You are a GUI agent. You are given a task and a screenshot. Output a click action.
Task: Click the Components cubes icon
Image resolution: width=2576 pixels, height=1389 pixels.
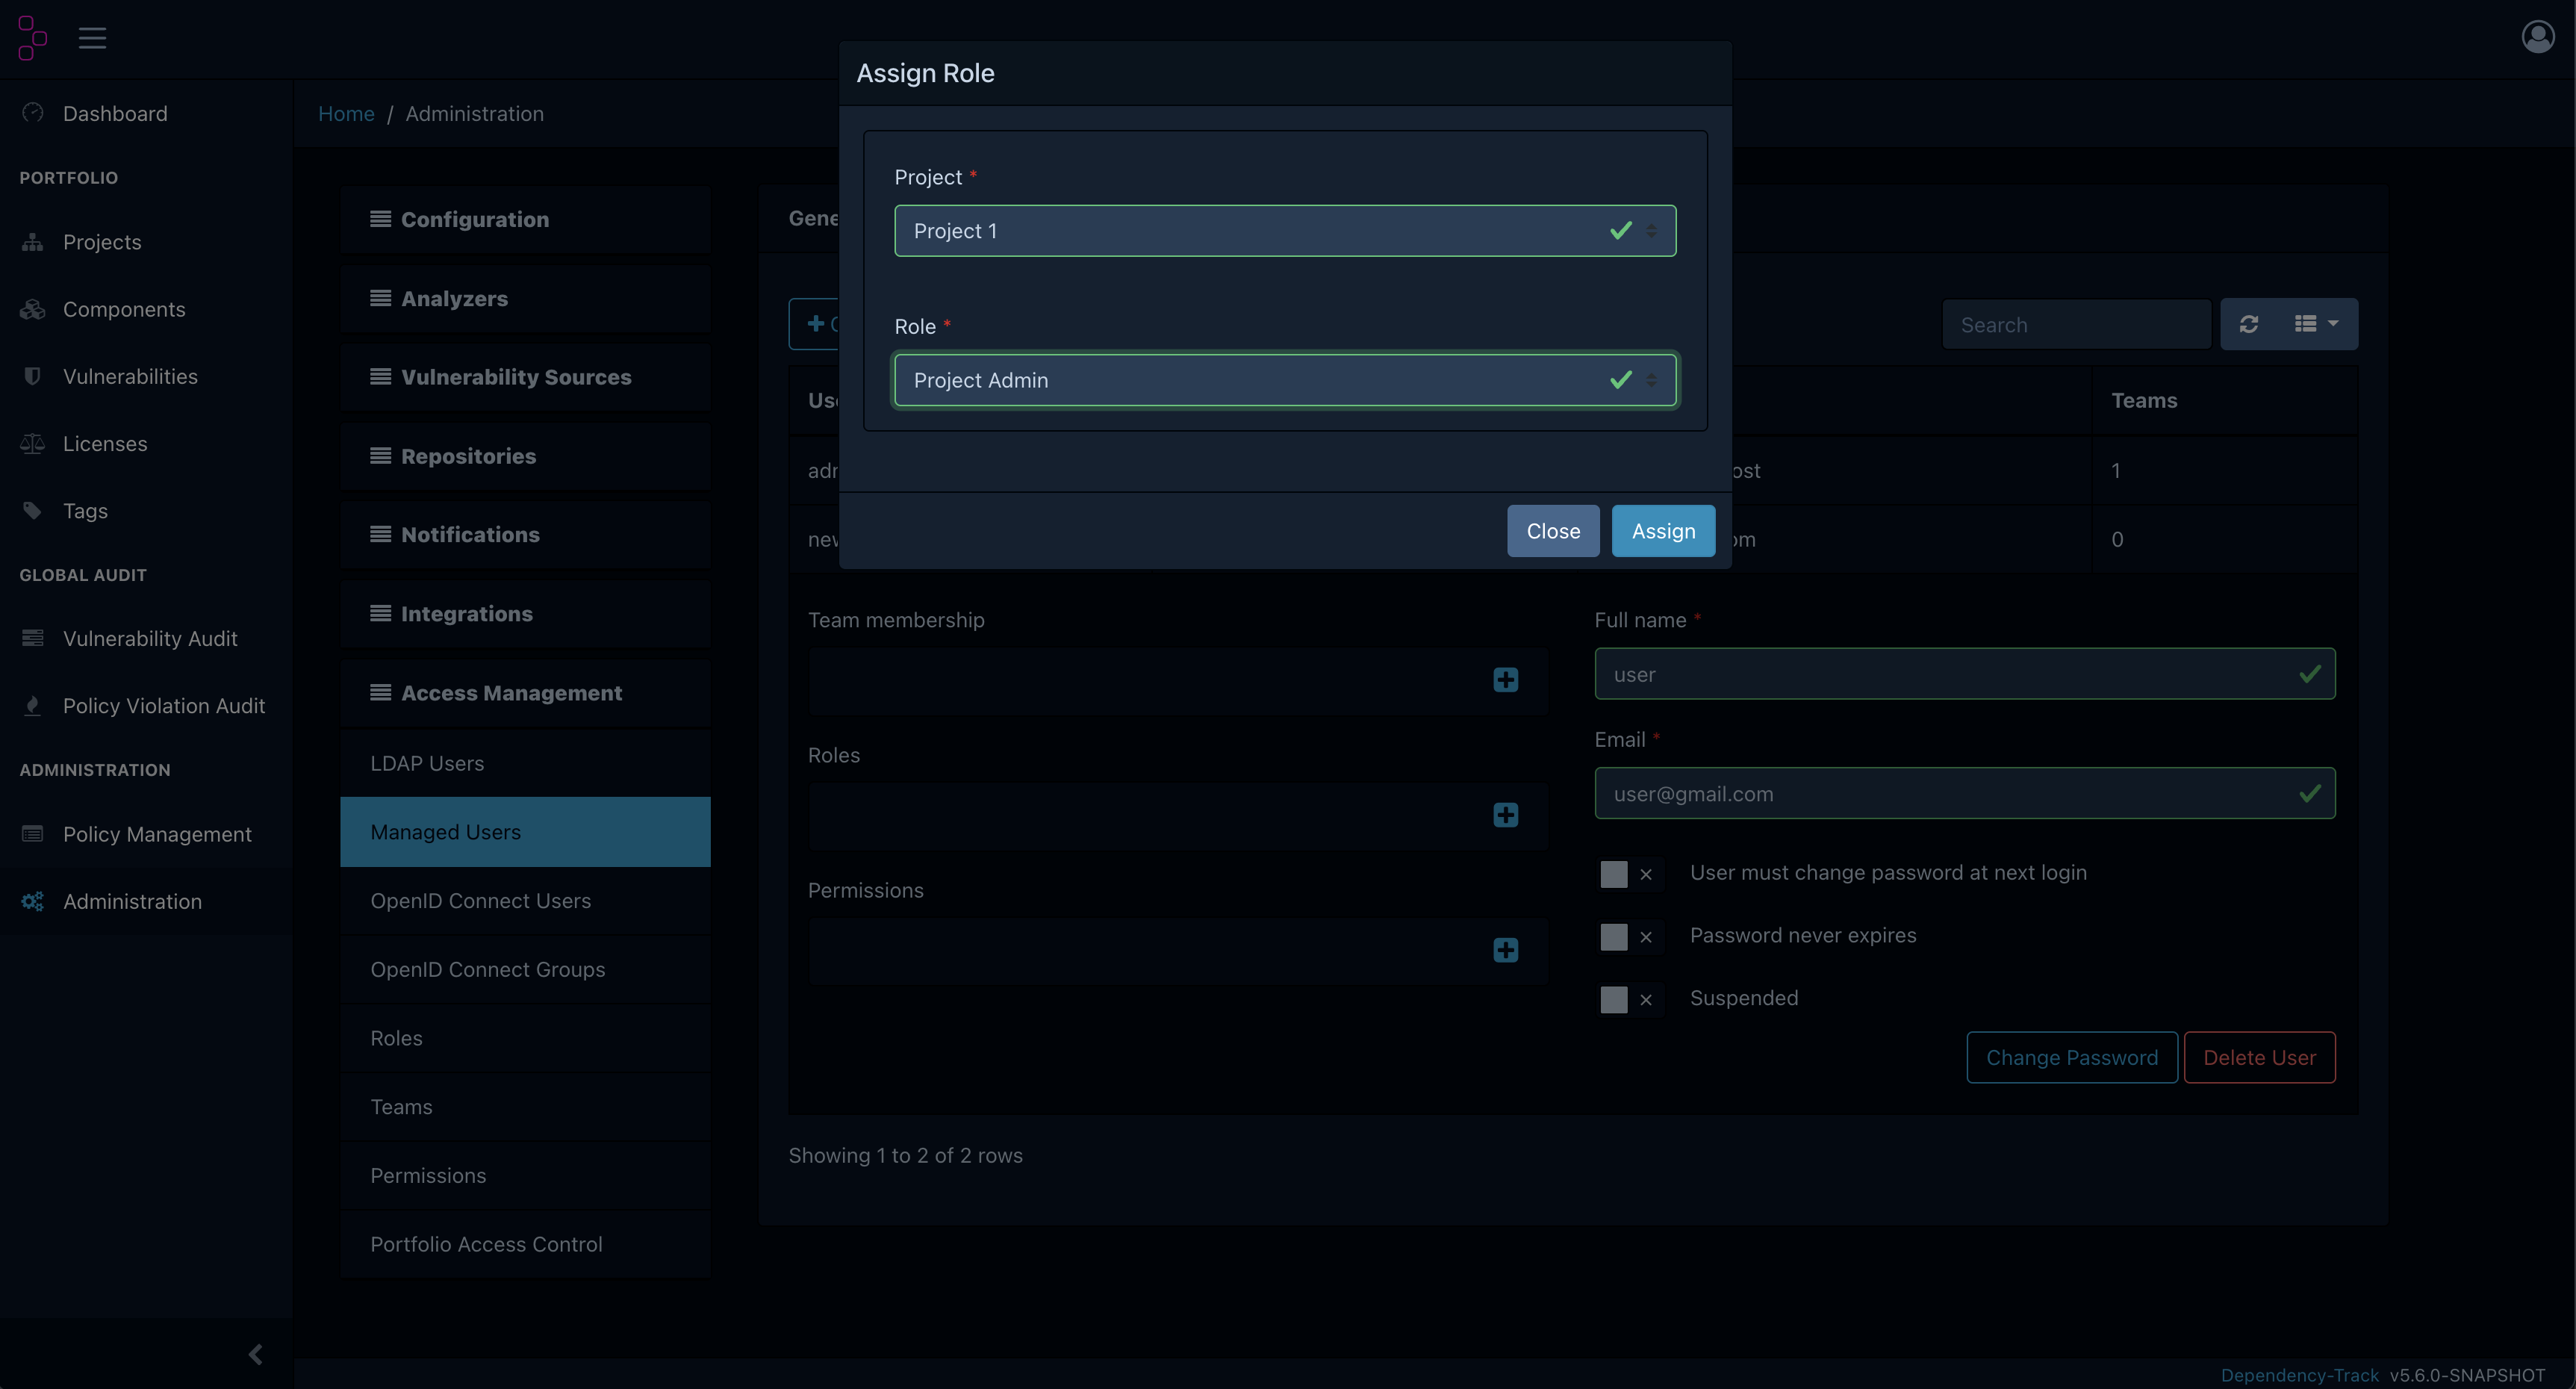[x=33, y=309]
